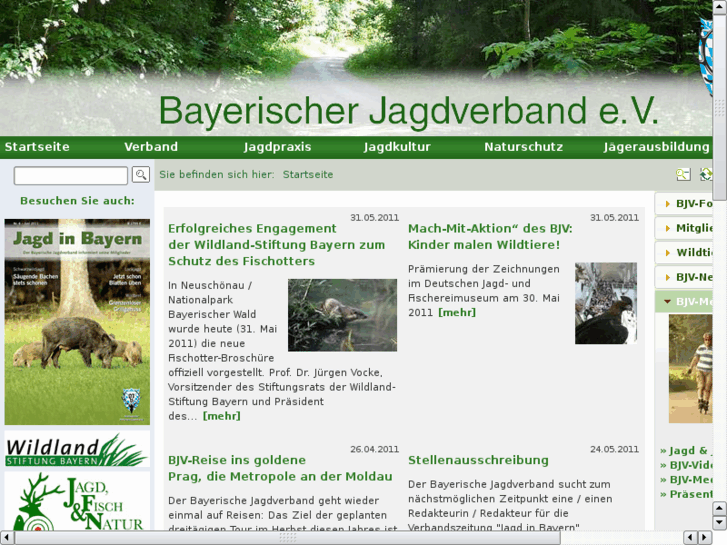The image size is (727, 545).
Task: Collapse the open BJV-Me... sidebar panel
Action: pyautogui.click(x=684, y=301)
